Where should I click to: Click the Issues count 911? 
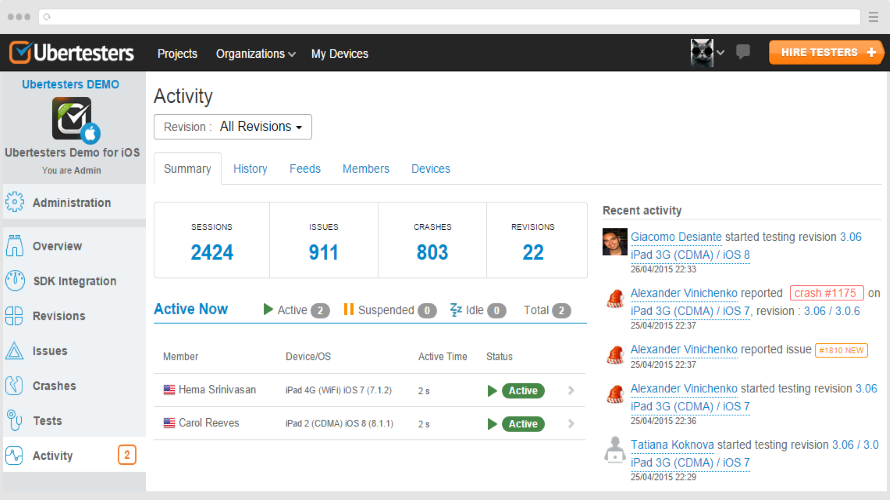point(324,252)
